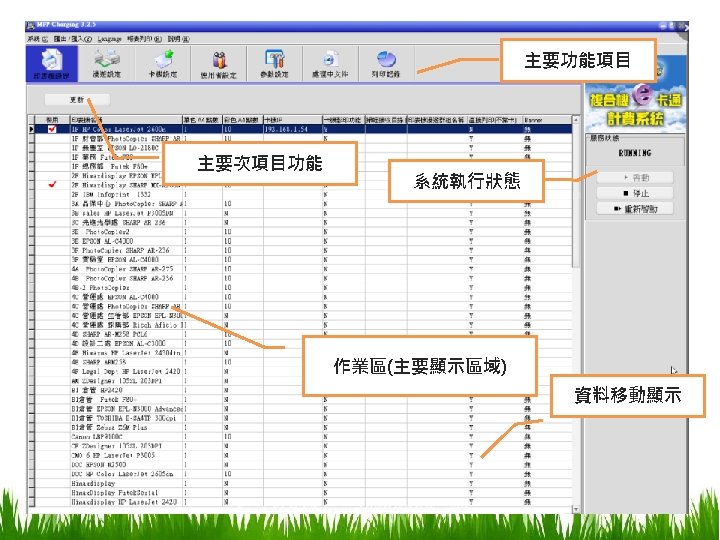720x540 pixels.
Task: Uncheck the 1F HP Color LaserJet 2600n checkbox
Action: [x=52, y=129]
